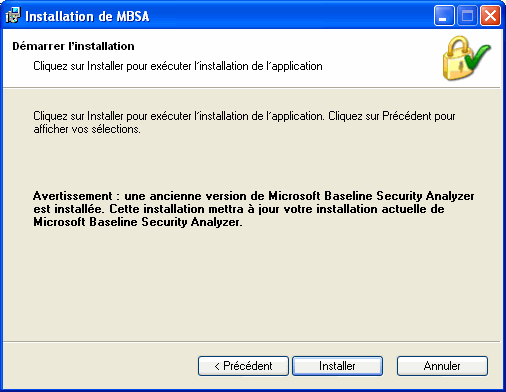Start setup with the Installer button
This screenshot has height=392, width=506.
(x=337, y=366)
